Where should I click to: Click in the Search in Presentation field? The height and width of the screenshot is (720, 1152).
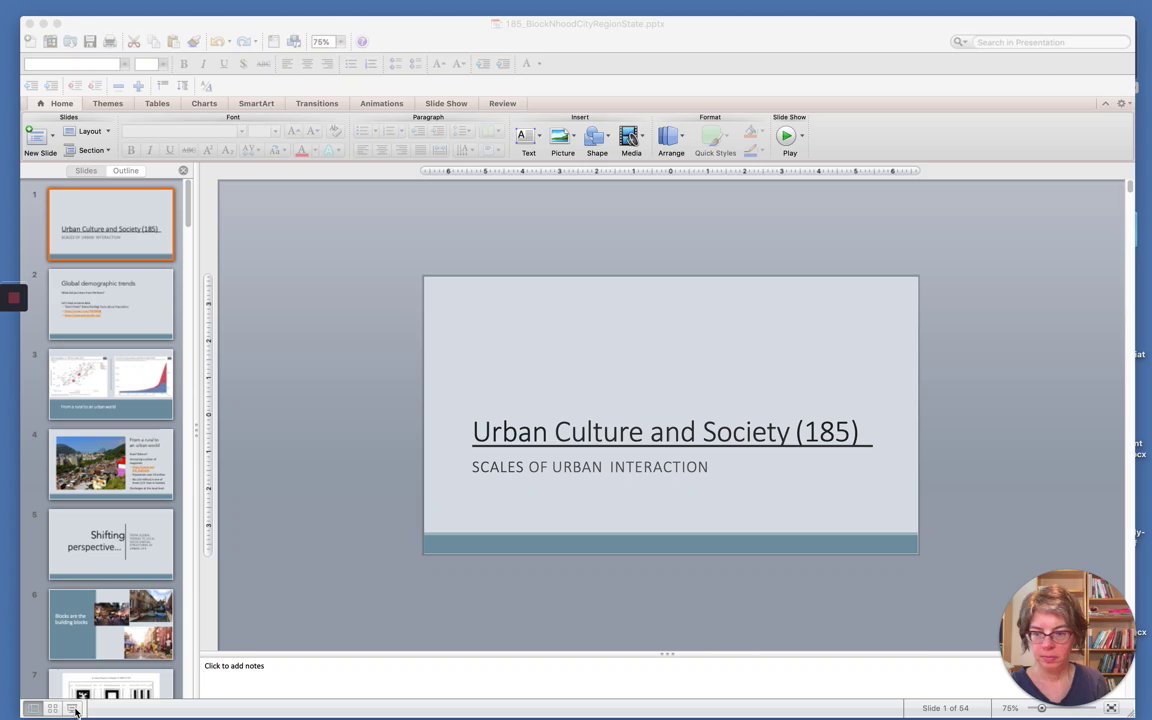[1049, 42]
